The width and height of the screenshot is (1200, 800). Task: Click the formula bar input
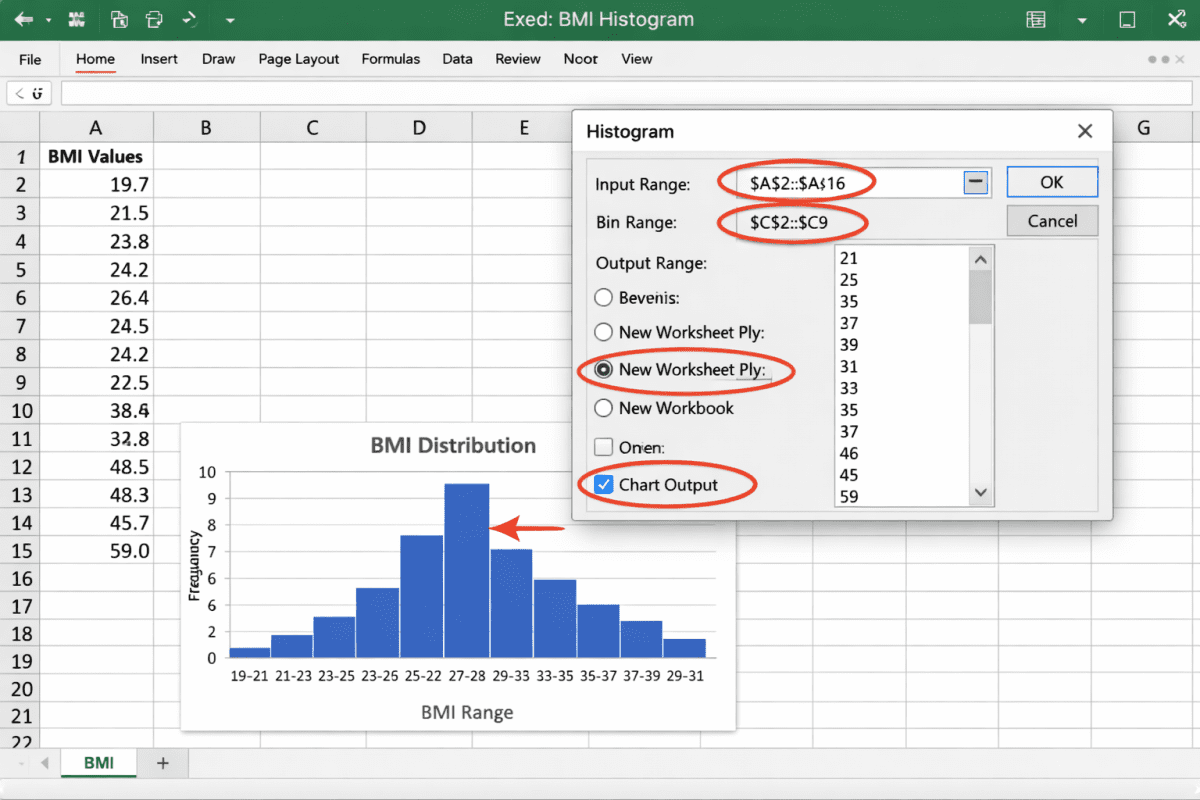click(626, 93)
